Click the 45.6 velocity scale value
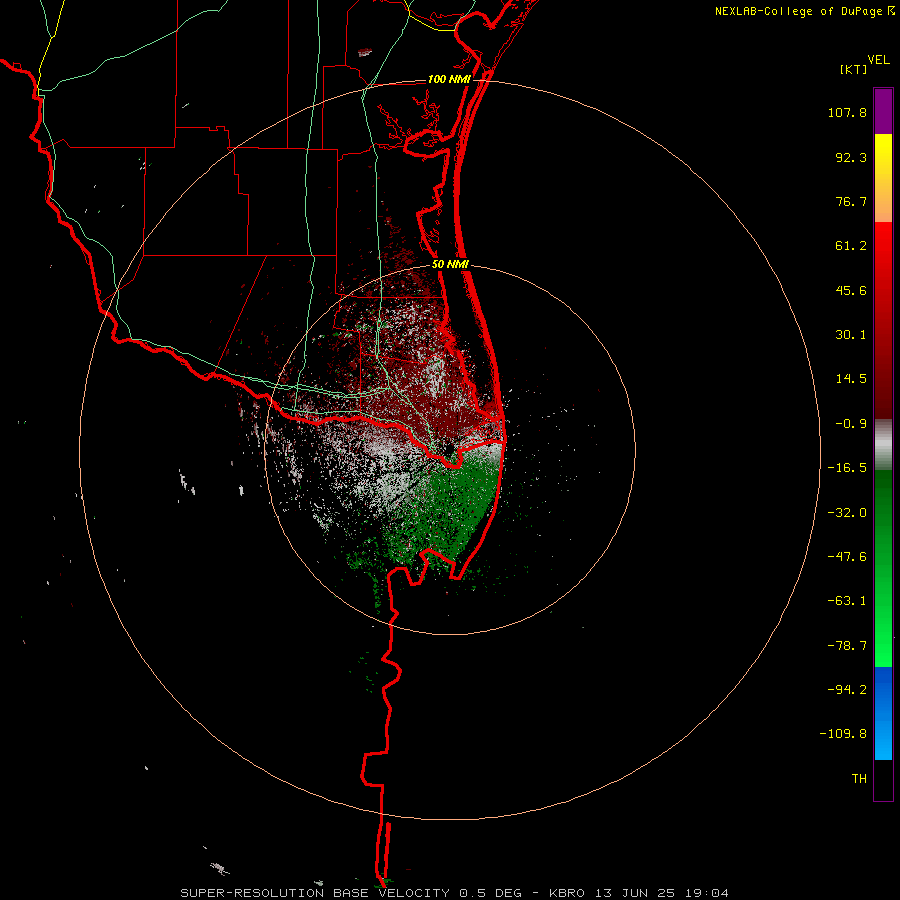This screenshot has height=900, width=900. [851, 290]
